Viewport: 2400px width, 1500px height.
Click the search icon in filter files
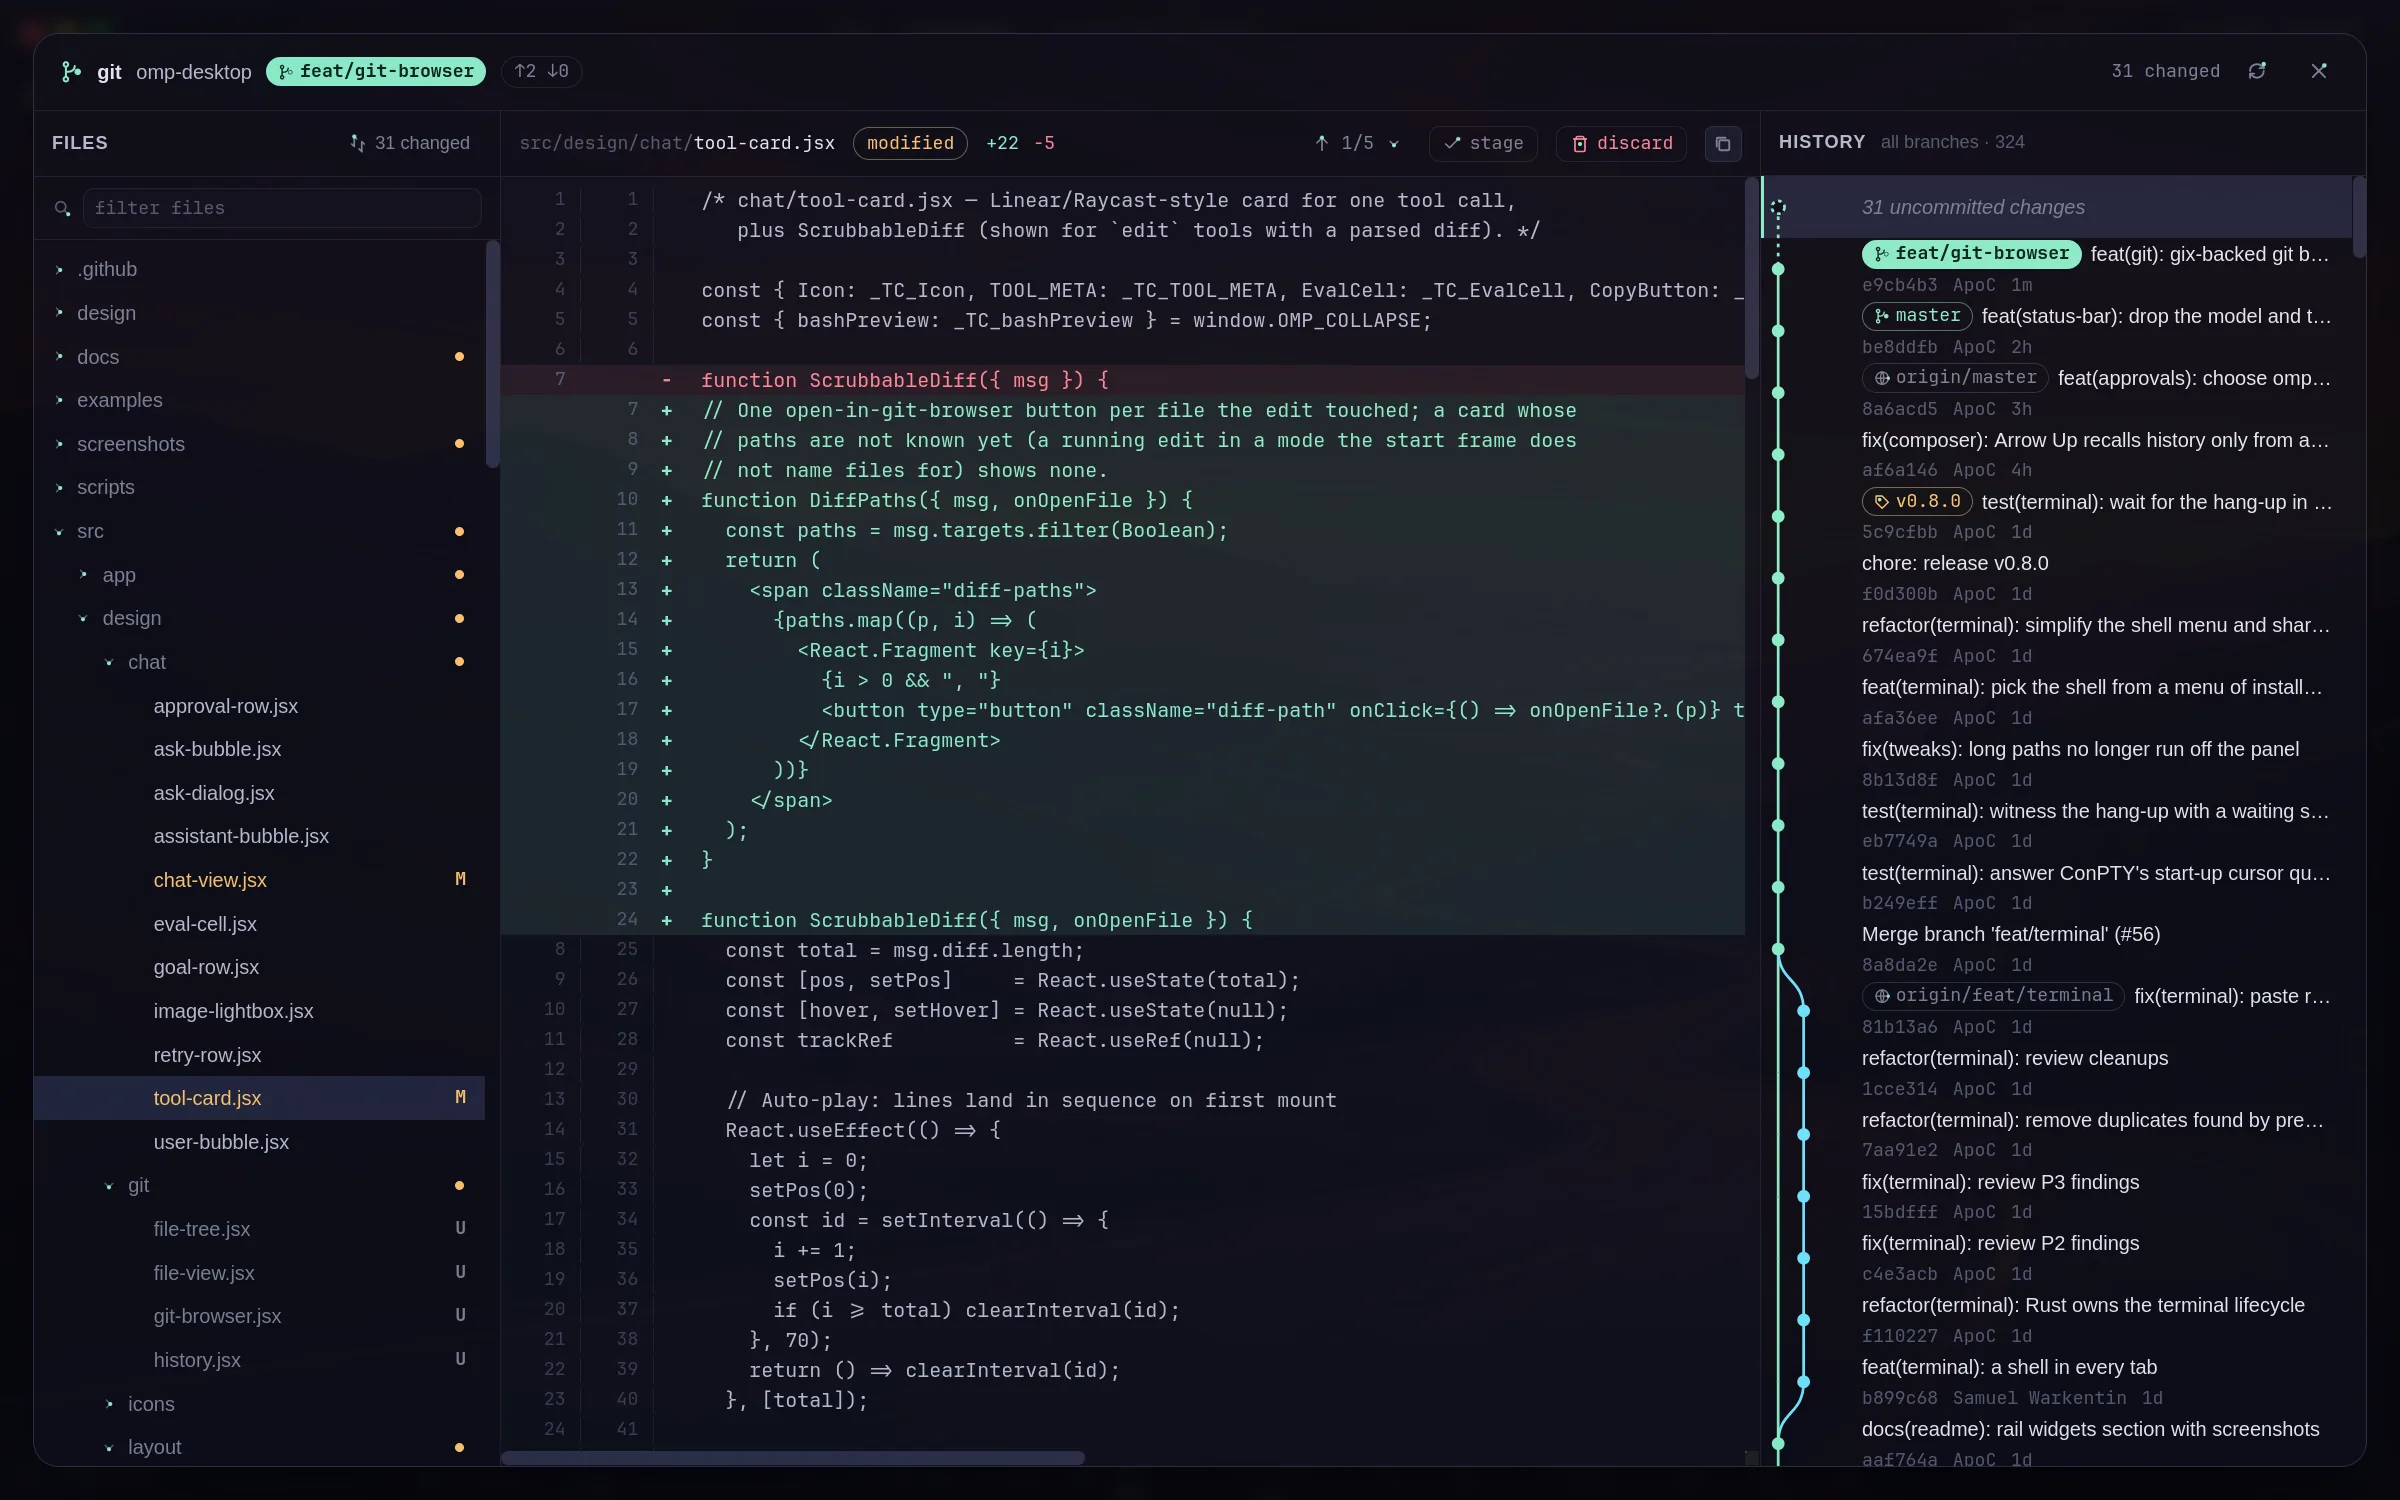click(x=62, y=208)
